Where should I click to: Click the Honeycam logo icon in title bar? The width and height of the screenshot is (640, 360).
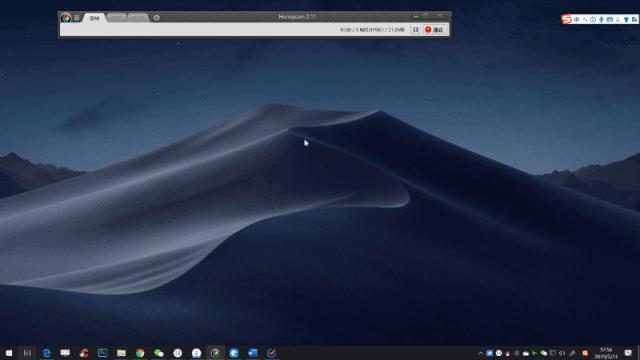click(65, 18)
